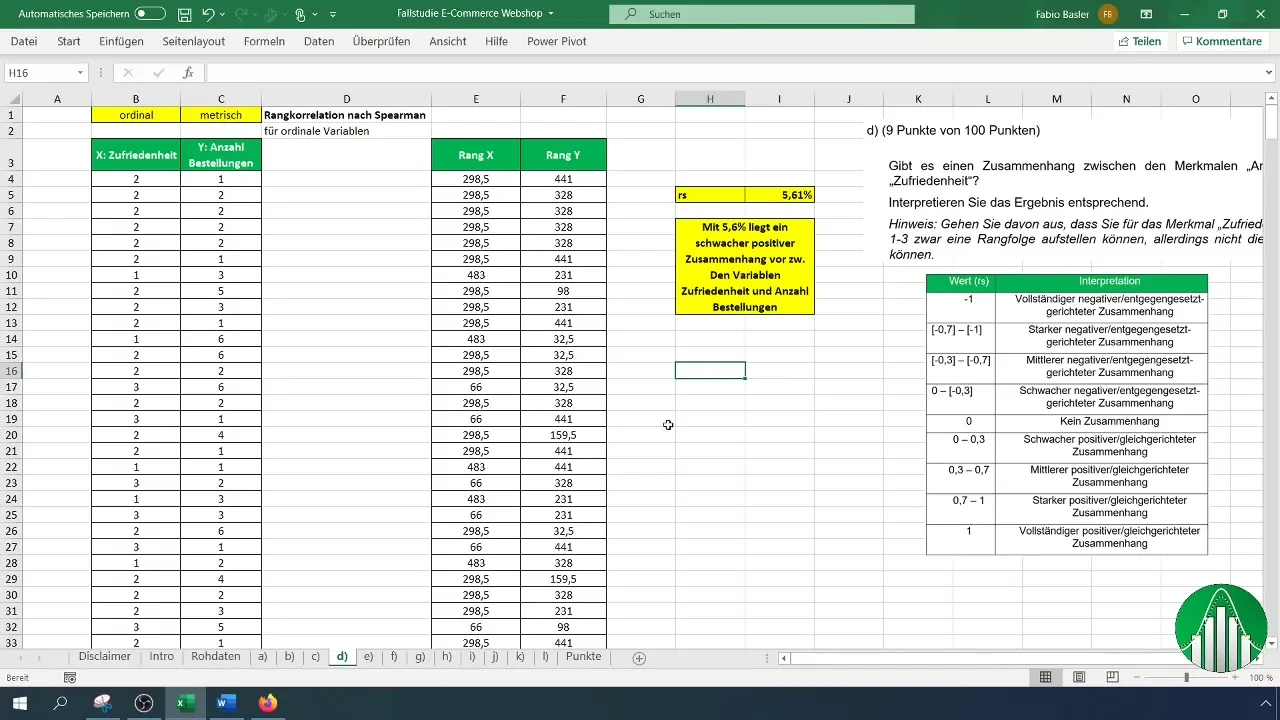Viewport: 1280px width, 720px height.
Task: Click into the Suchen search box
Action: coord(762,14)
